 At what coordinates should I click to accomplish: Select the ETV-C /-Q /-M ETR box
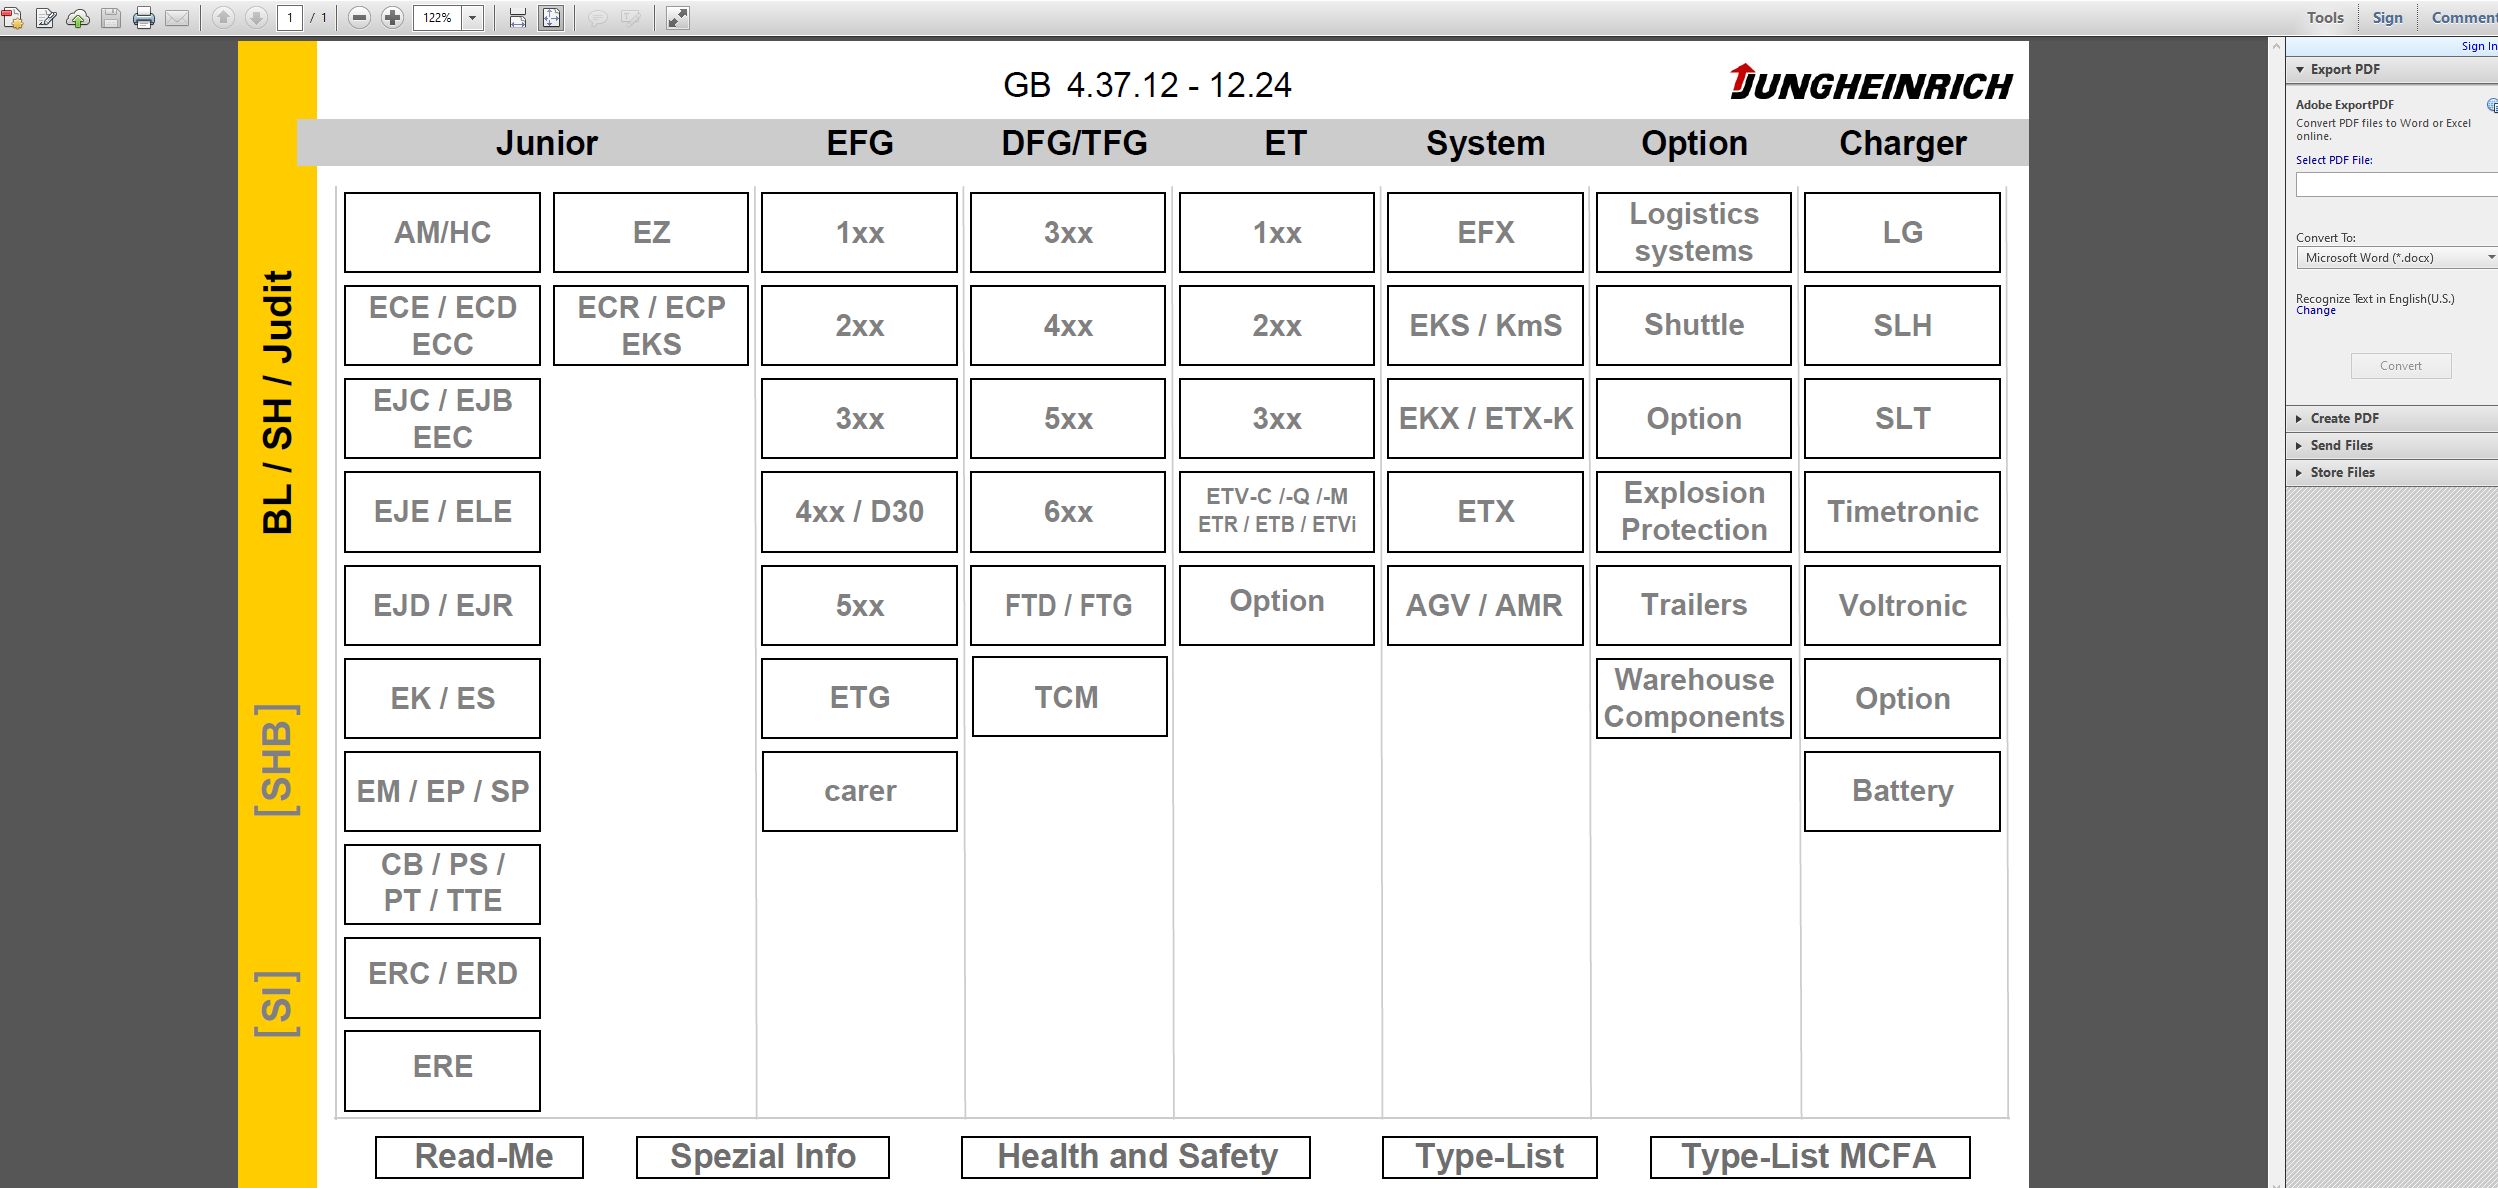click(x=1277, y=511)
